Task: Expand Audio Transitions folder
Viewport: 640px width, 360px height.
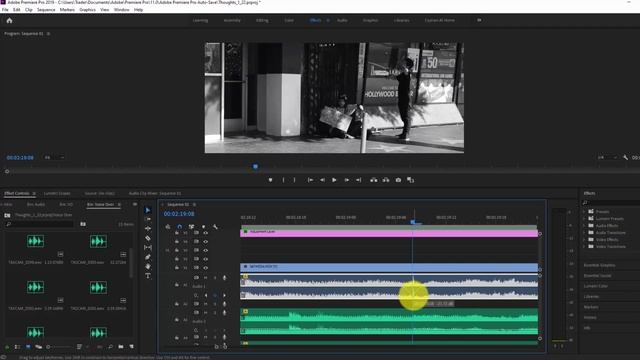Action: pyautogui.click(x=584, y=232)
